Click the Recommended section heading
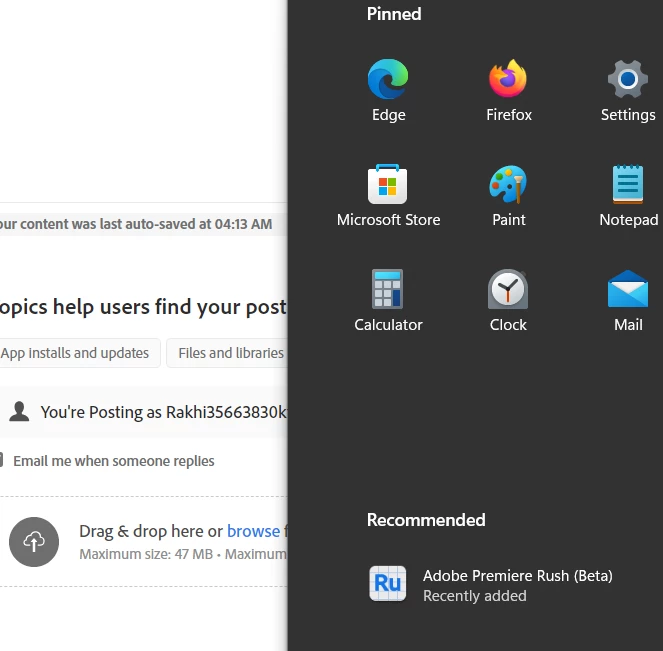Screen dimensions: 663x651 (426, 520)
